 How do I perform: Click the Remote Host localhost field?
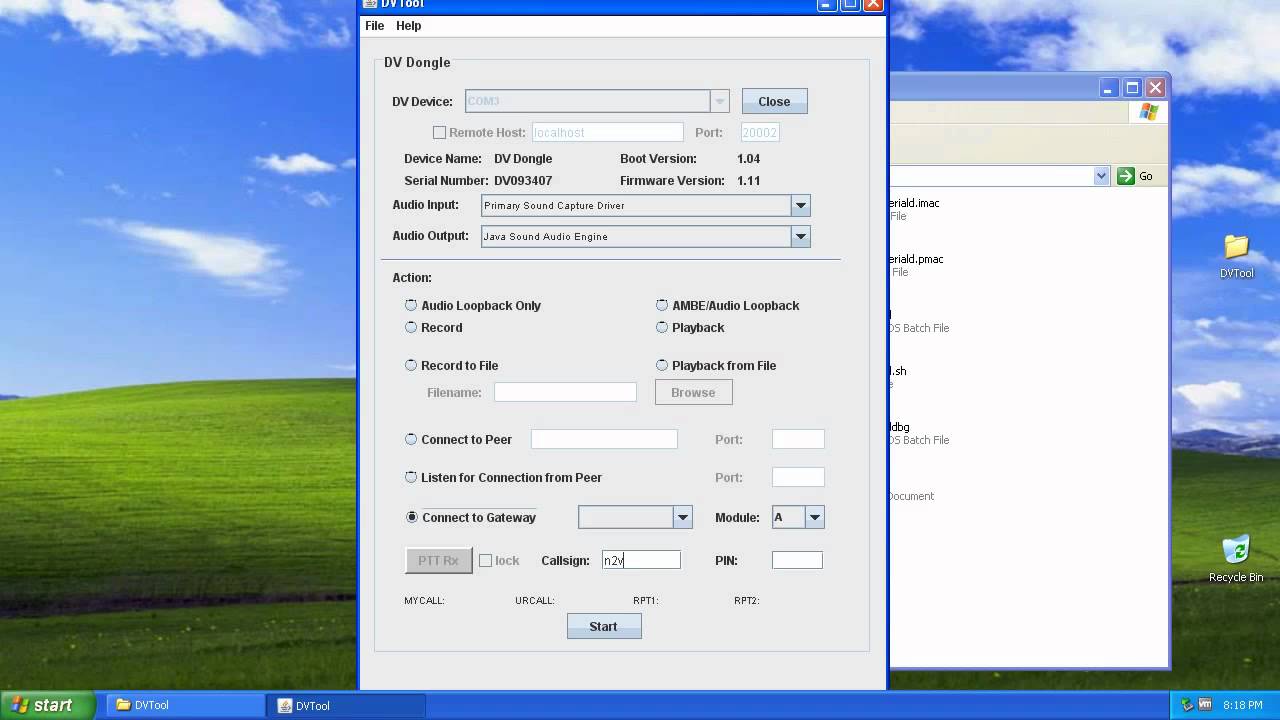pos(607,132)
